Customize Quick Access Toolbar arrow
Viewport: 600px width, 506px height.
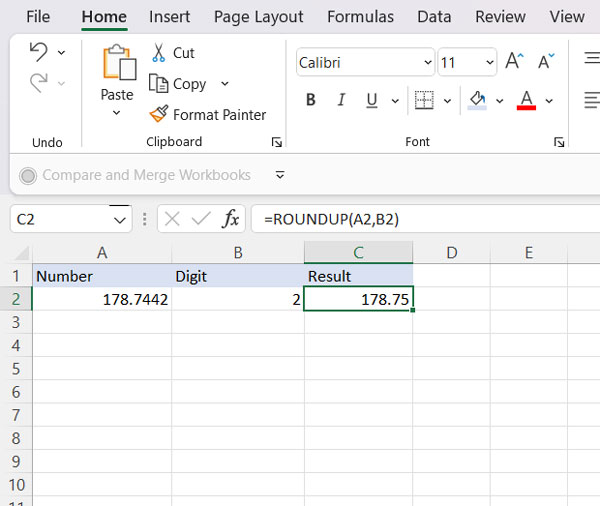[280, 175]
